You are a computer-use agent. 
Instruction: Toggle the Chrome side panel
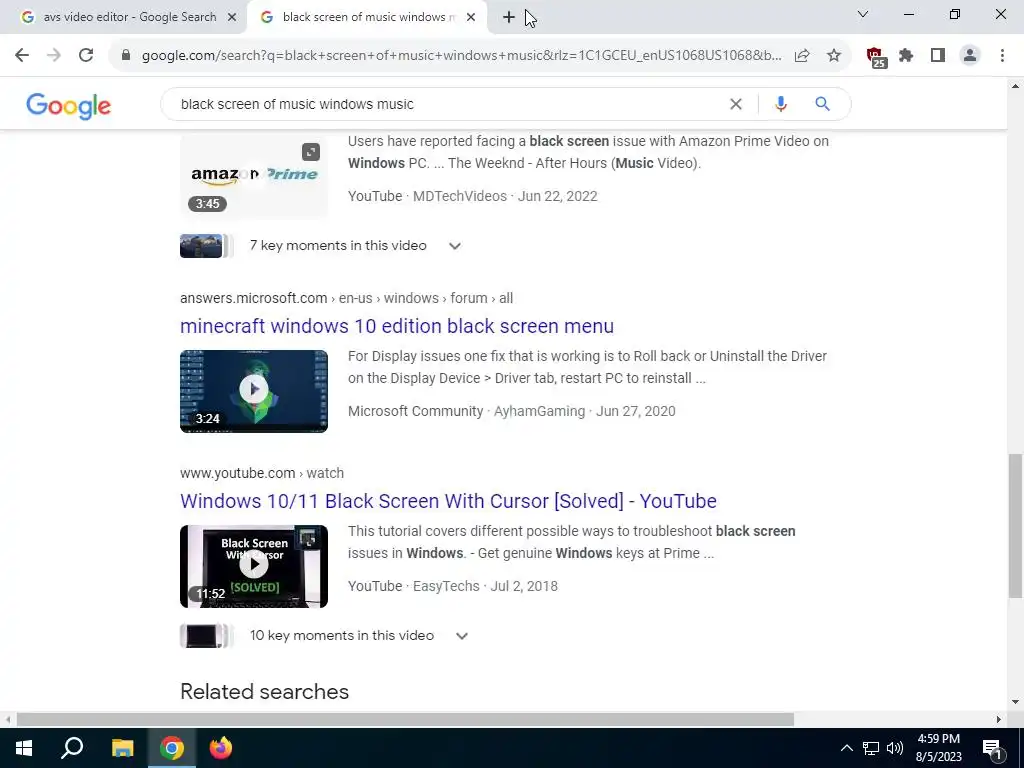[x=938, y=56]
